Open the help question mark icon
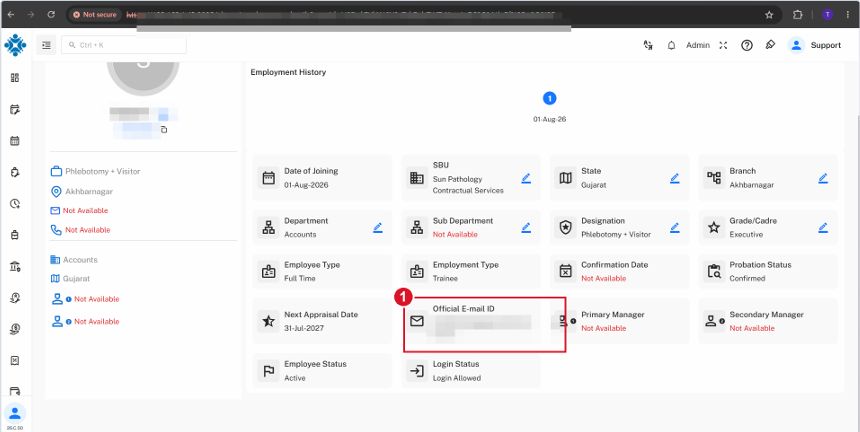Image resolution: width=860 pixels, height=432 pixels. pos(746,46)
